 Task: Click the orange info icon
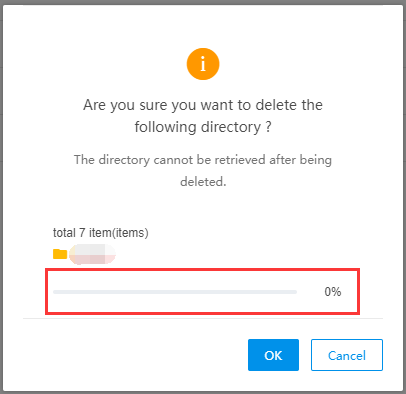pyautogui.click(x=203, y=64)
